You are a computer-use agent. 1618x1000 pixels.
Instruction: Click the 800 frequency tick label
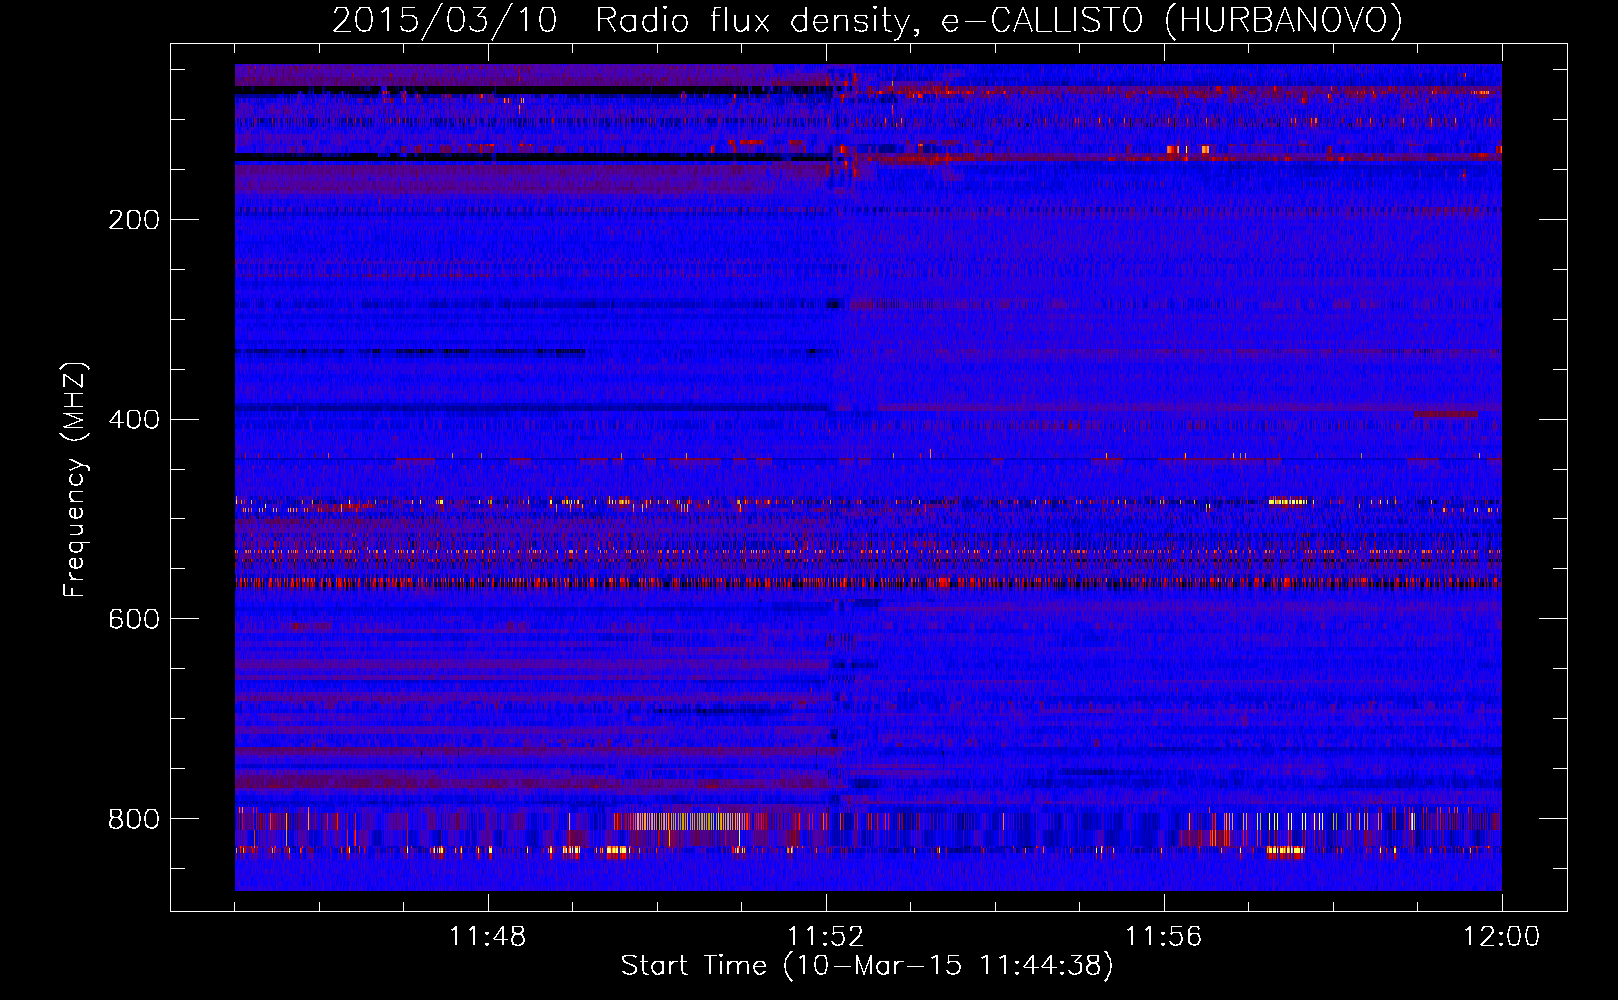pos(134,820)
